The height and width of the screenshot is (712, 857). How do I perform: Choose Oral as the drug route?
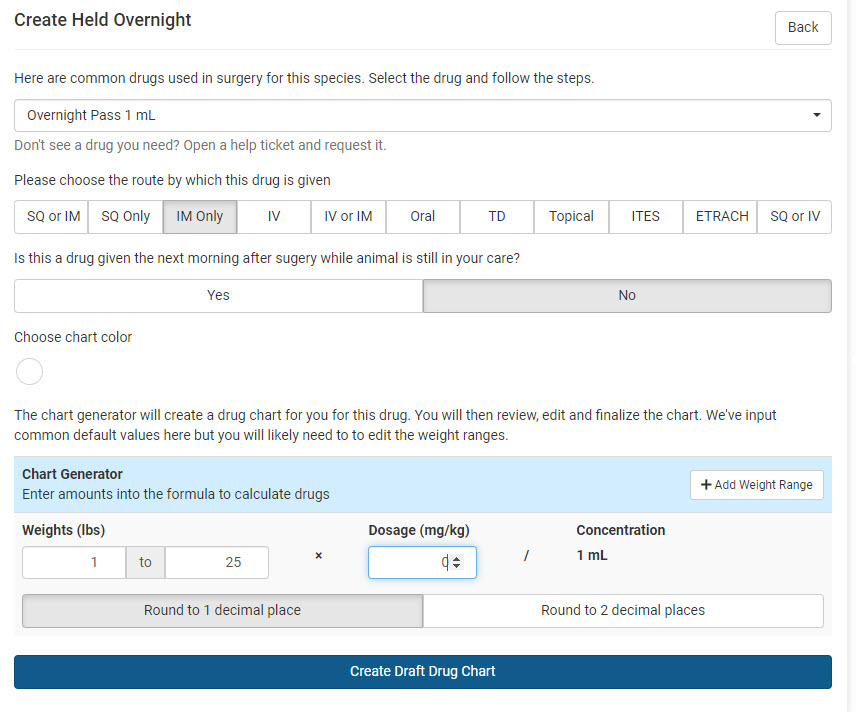point(423,217)
